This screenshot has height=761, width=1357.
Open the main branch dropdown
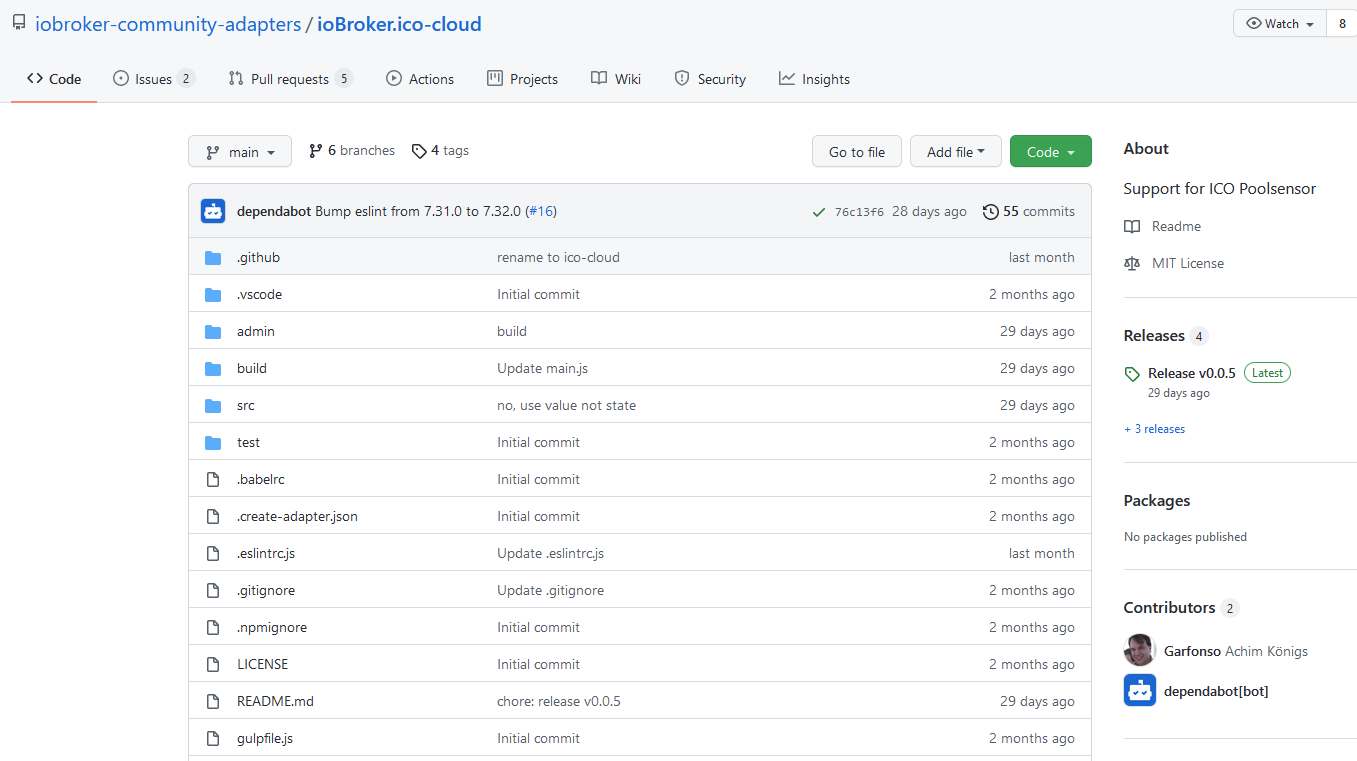(x=240, y=152)
